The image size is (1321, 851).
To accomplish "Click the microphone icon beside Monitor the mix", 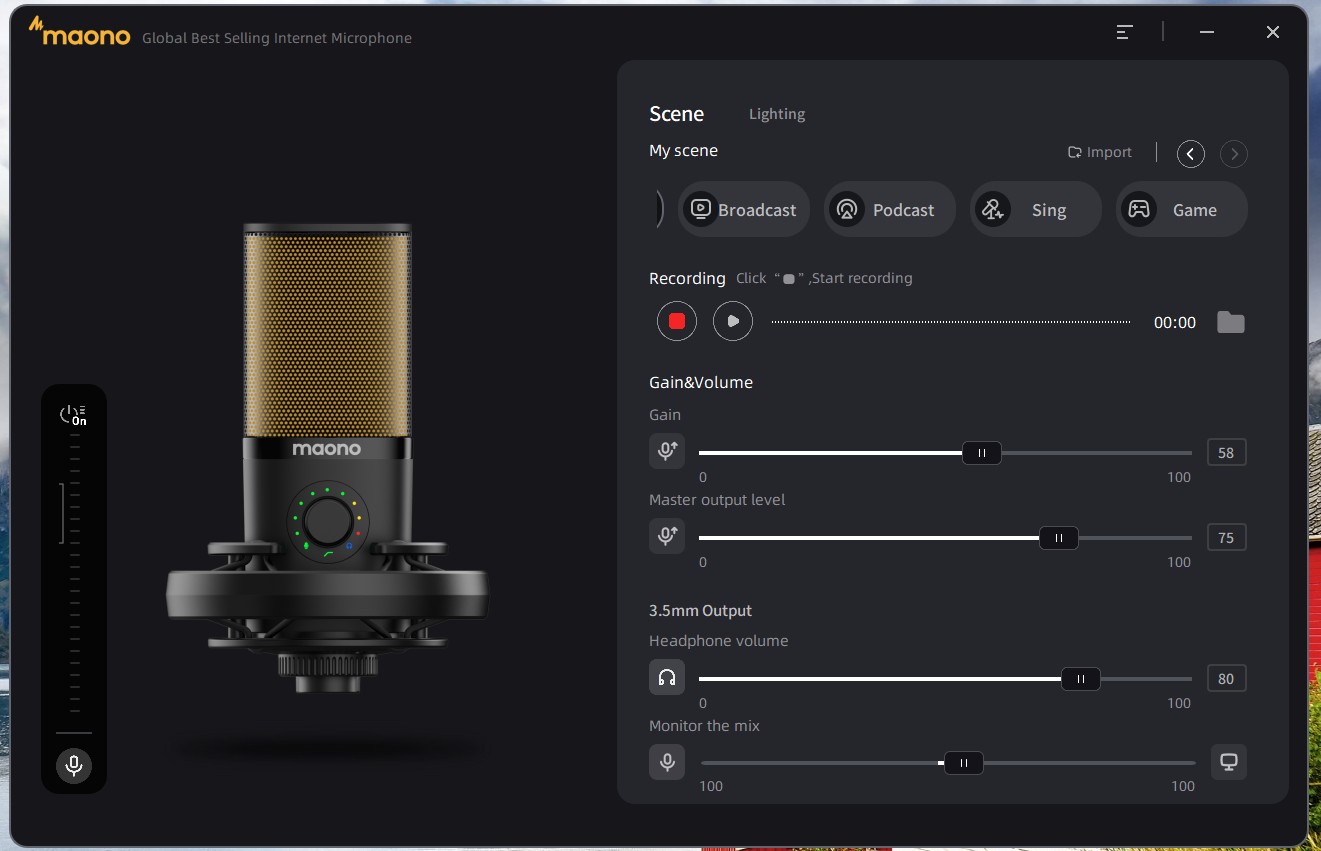I will tap(667, 762).
